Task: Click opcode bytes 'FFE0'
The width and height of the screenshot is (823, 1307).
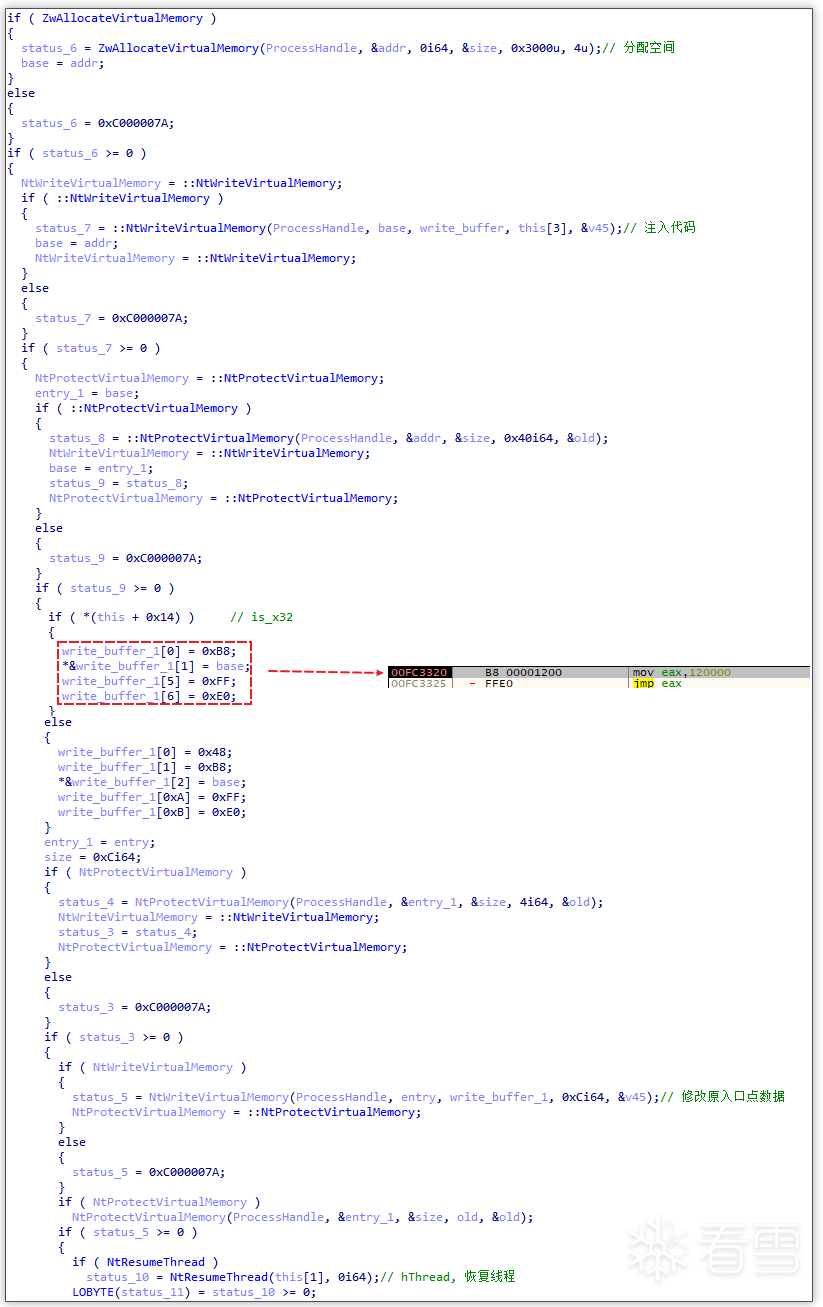Action: [x=499, y=684]
